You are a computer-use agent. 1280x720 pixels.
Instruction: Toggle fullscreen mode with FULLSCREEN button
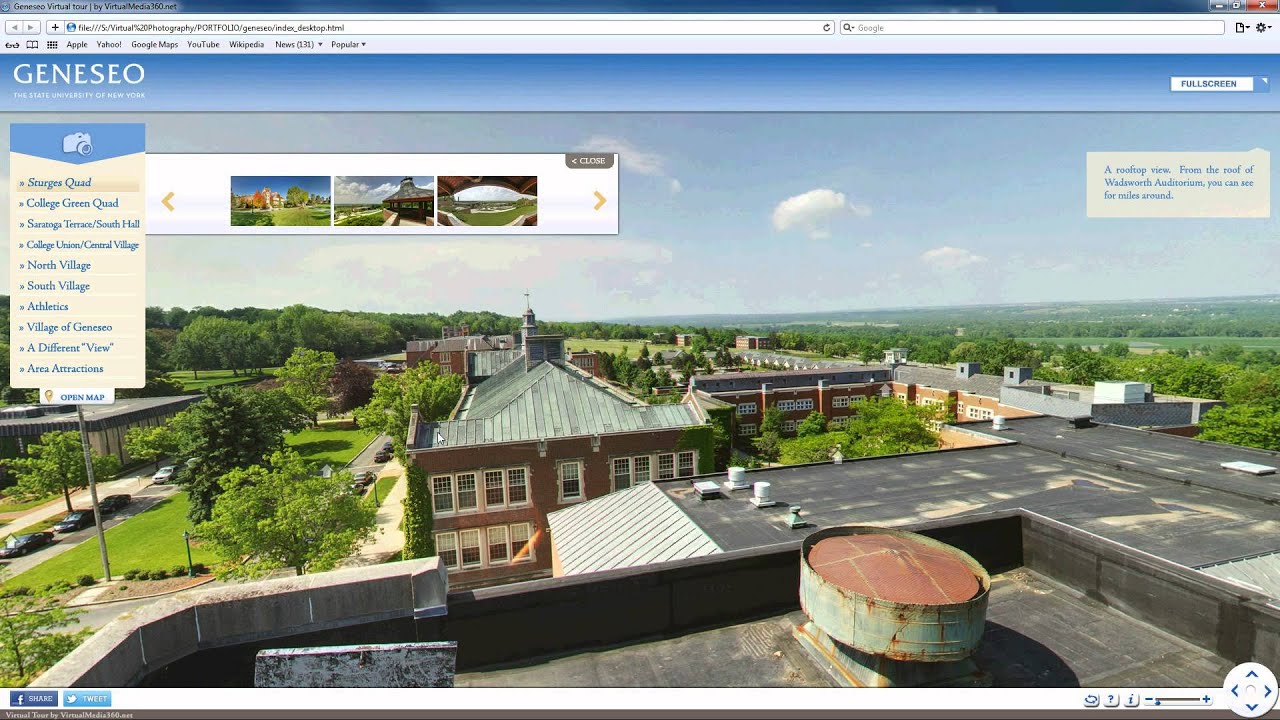tap(1210, 84)
